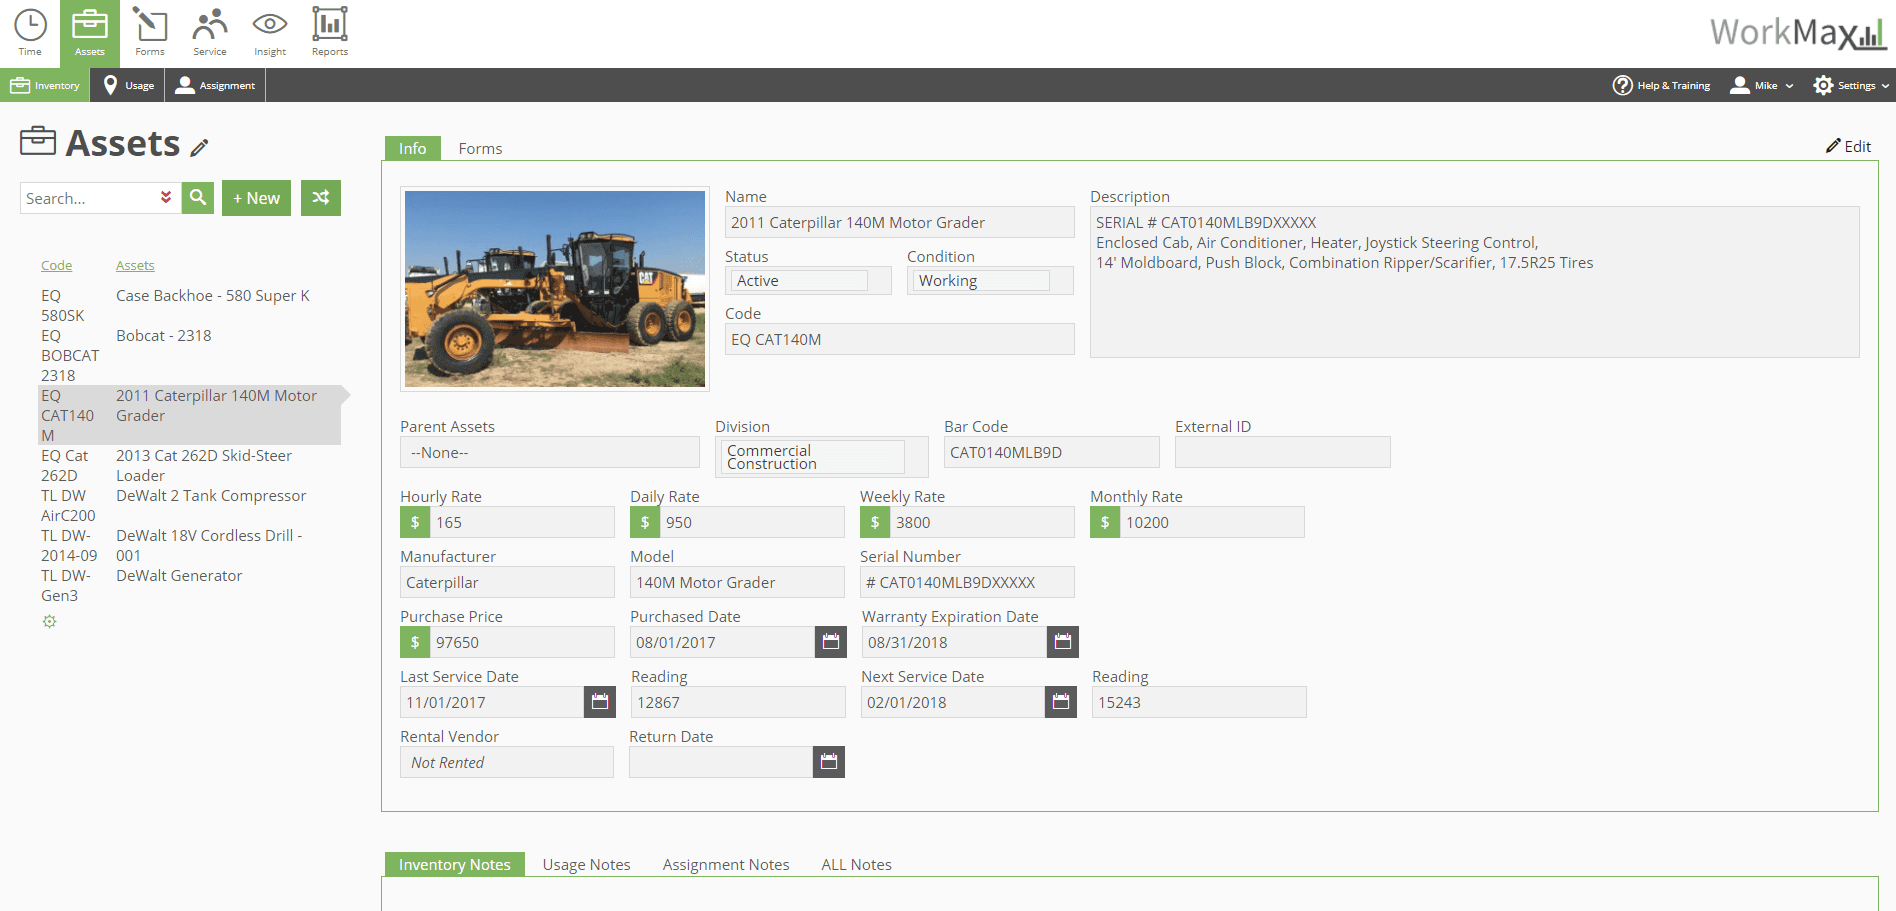
Task: Click the Edit link above the info panel
Action: coord(1848,146)
